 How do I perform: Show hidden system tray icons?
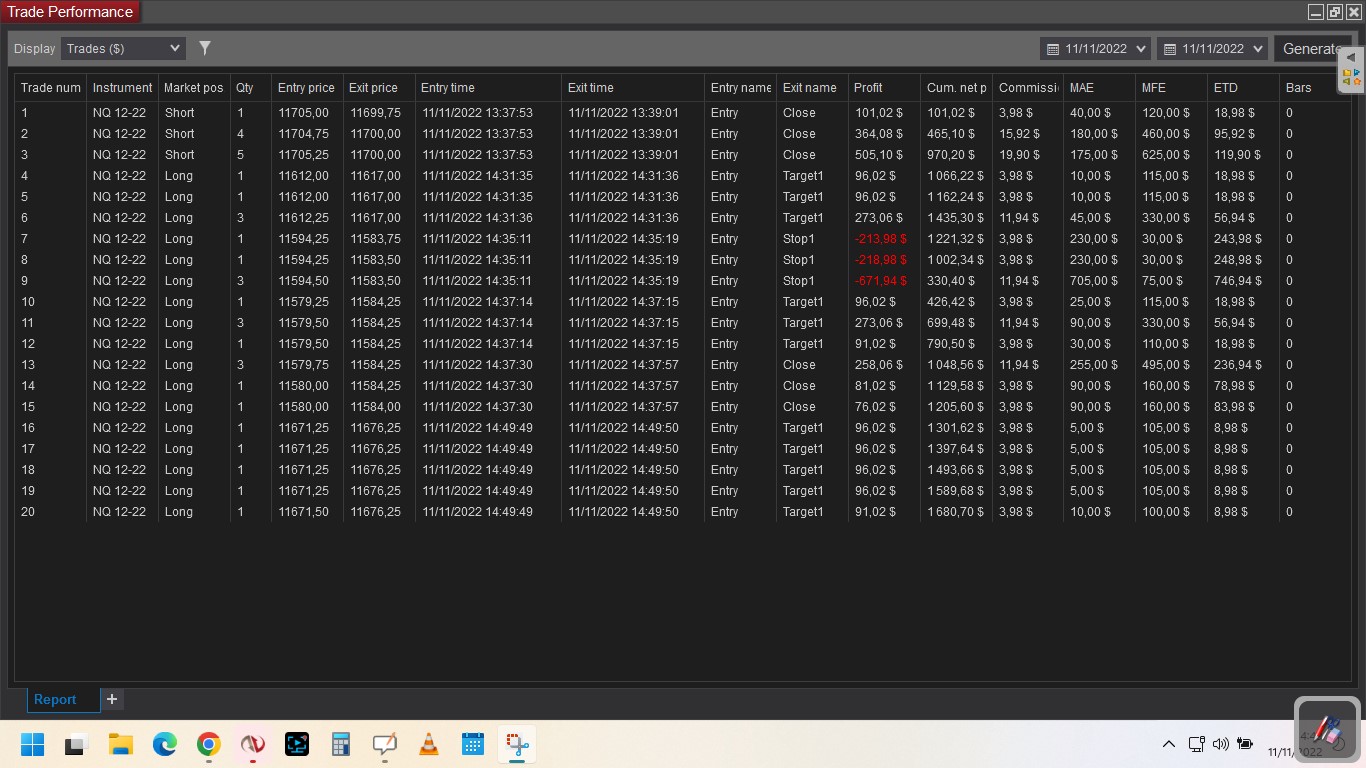pyautogui.click(x=1168, y=744)
